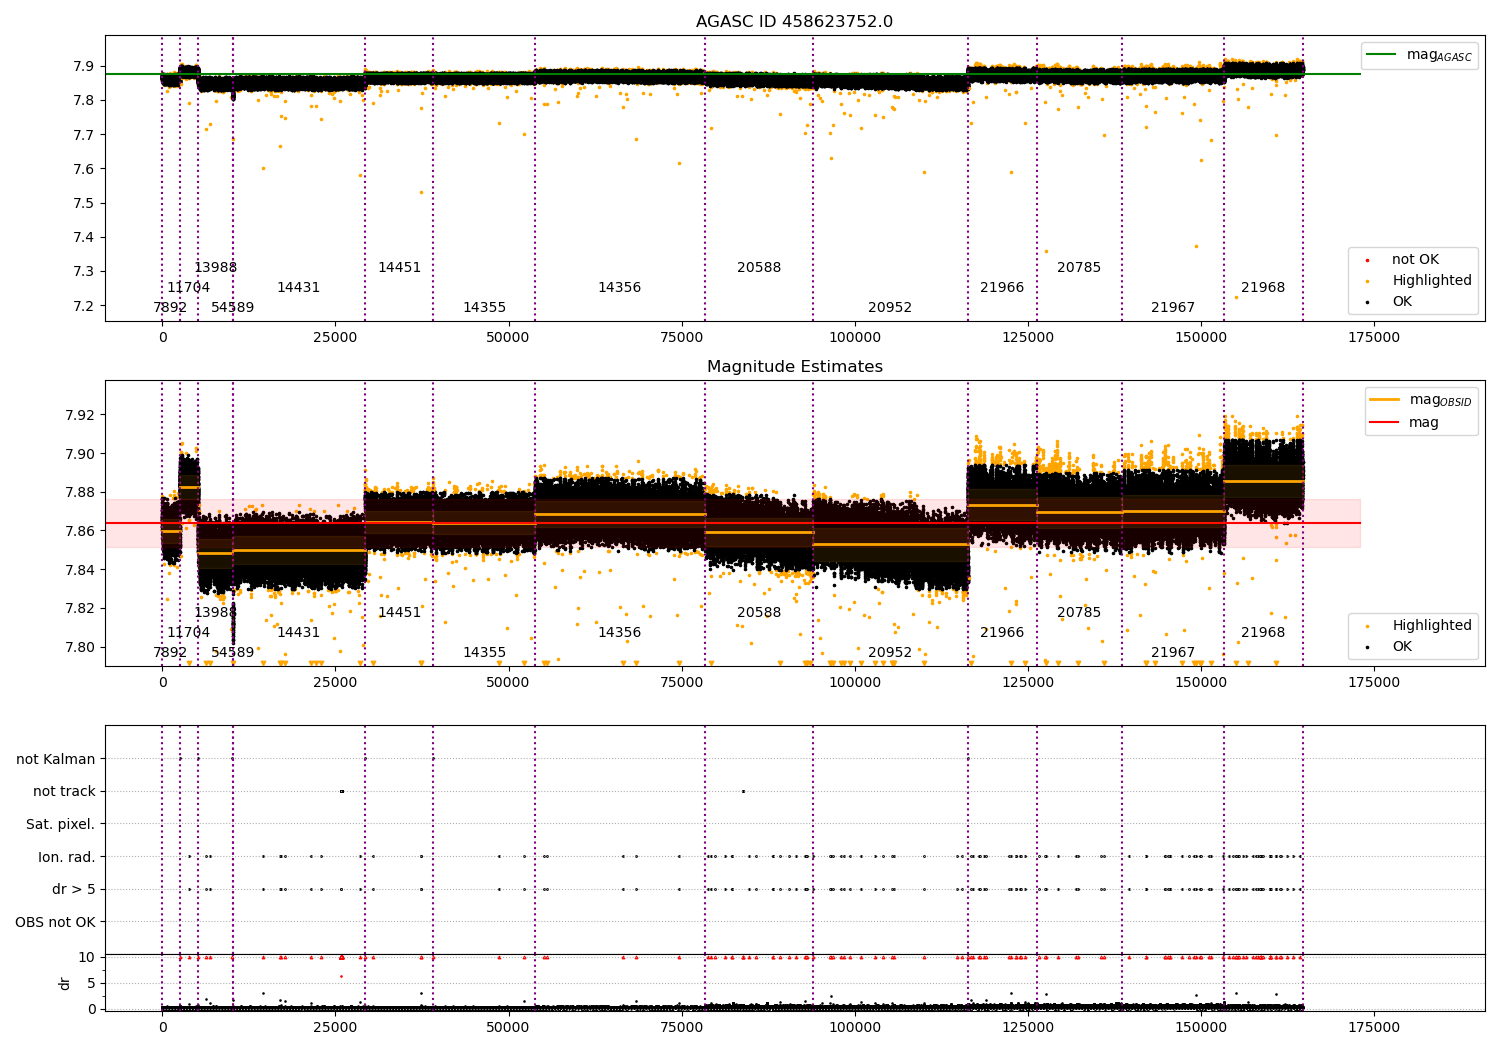Select the 175000 tick under the bottom panel
The width and height of the screenshot is (1500, 1050).
[x=1374, y=1028]
